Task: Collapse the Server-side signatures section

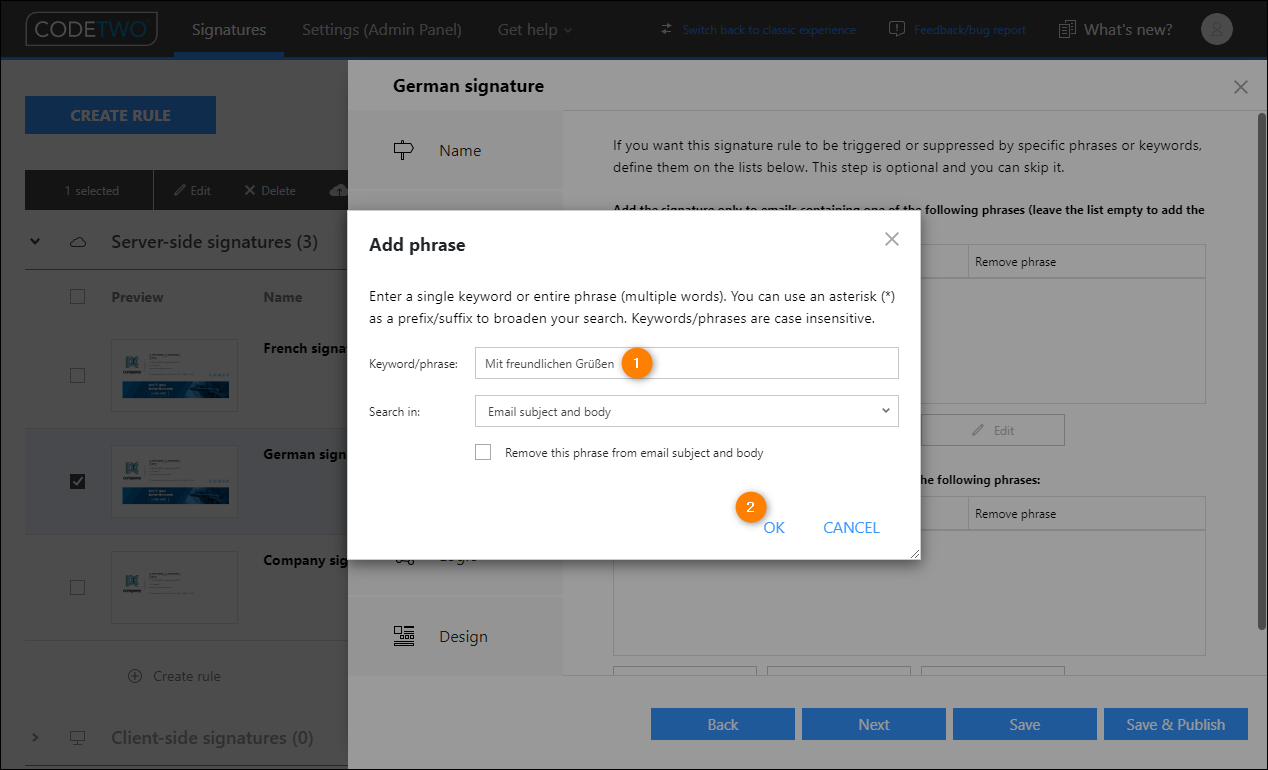Action: pyautogui.click(x=35, y=242)
